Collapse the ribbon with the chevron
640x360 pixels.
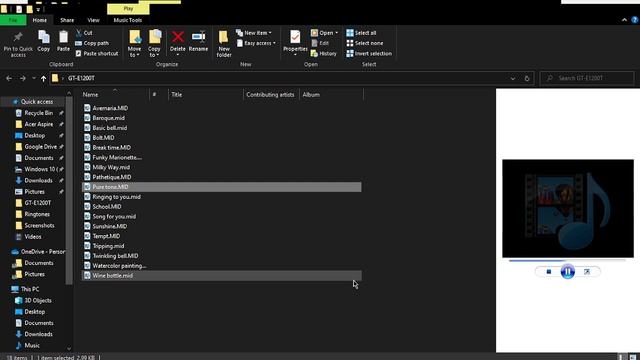point(624,20)
